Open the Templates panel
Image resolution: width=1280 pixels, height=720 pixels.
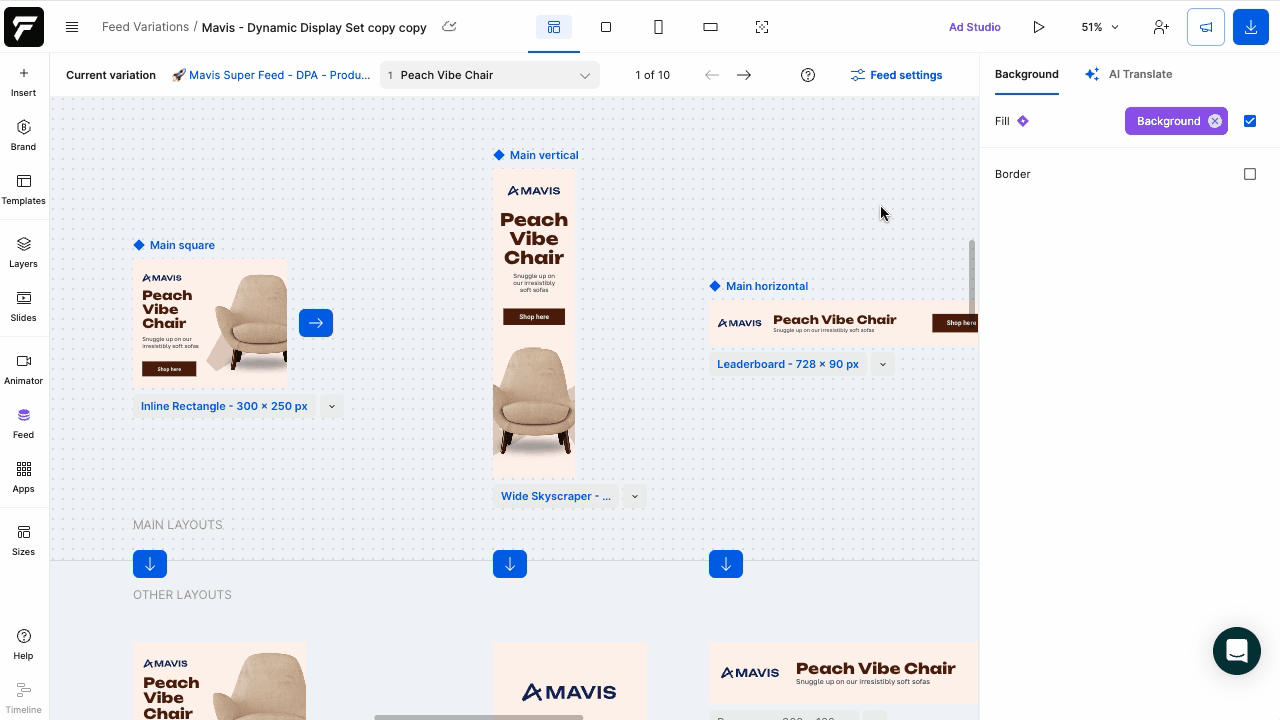pos(24,190)
